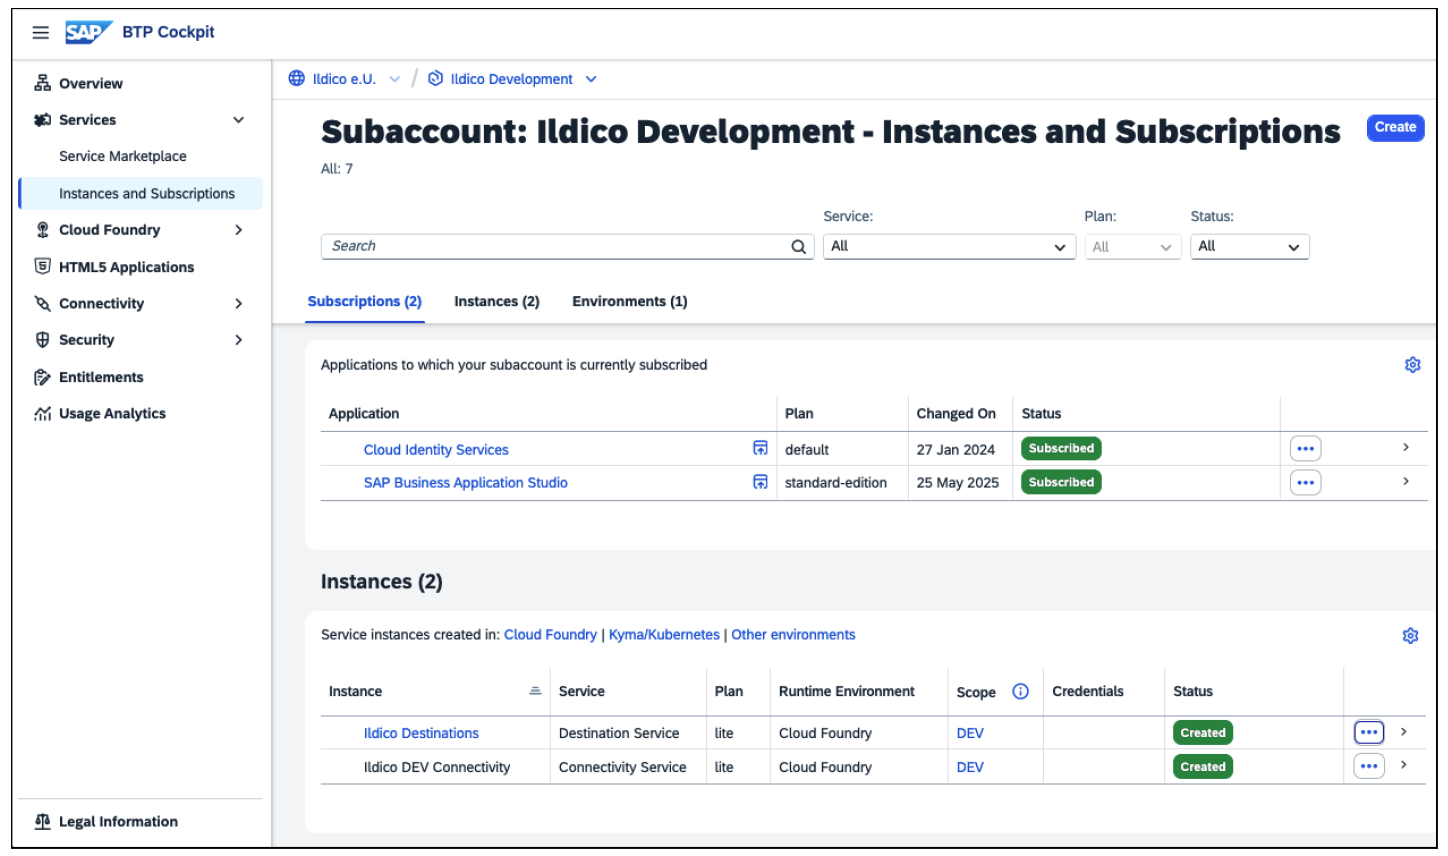Open the search magnifier in the search bar

click(797, 246)
